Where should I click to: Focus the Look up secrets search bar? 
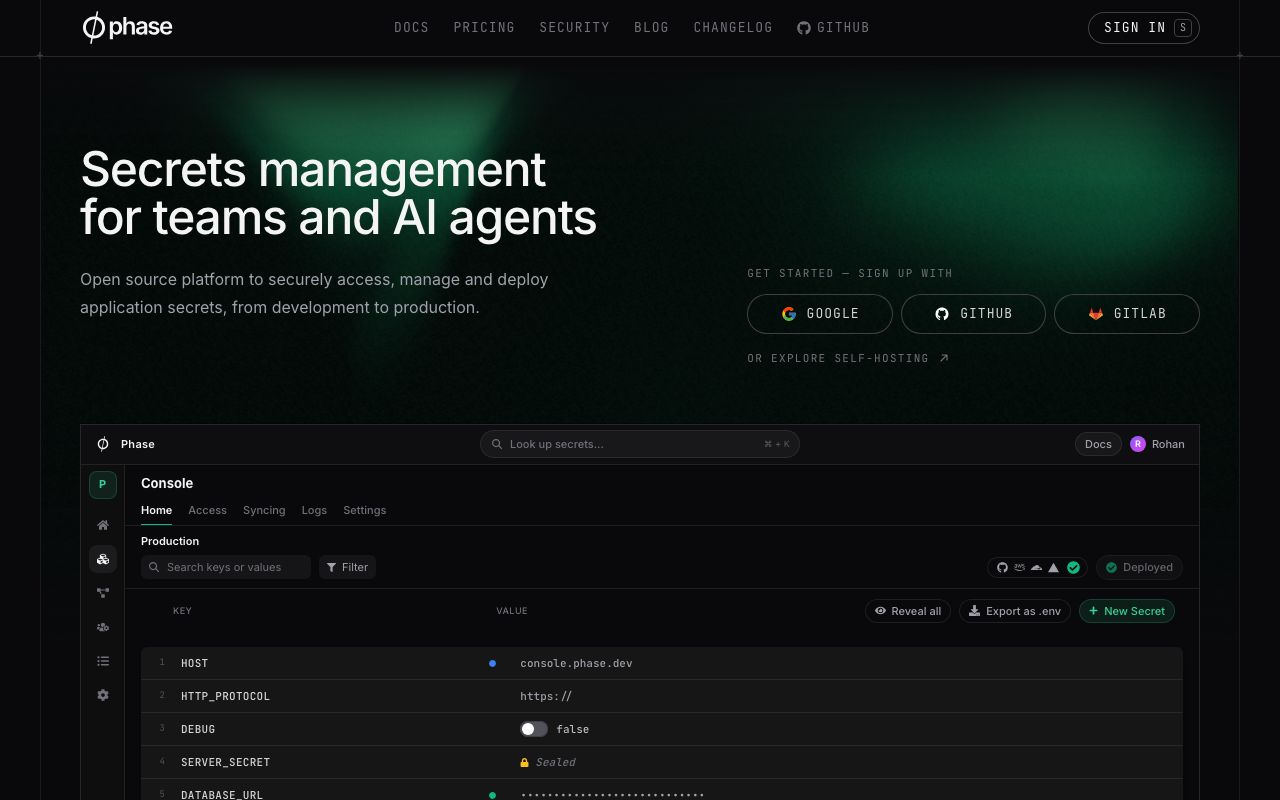640,444
